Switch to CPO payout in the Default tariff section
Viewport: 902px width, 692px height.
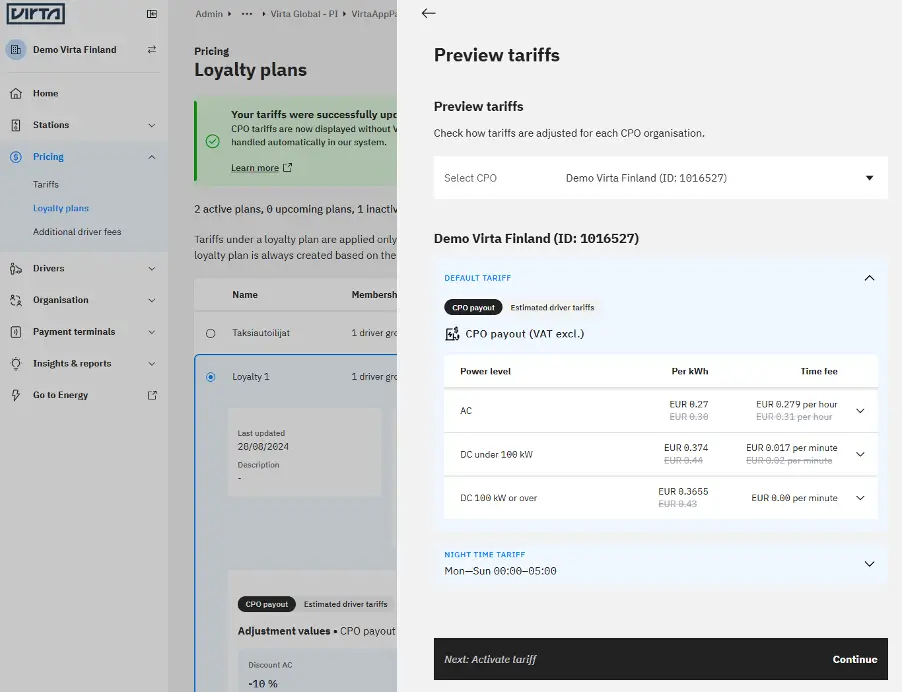click(x=473, y=308)
